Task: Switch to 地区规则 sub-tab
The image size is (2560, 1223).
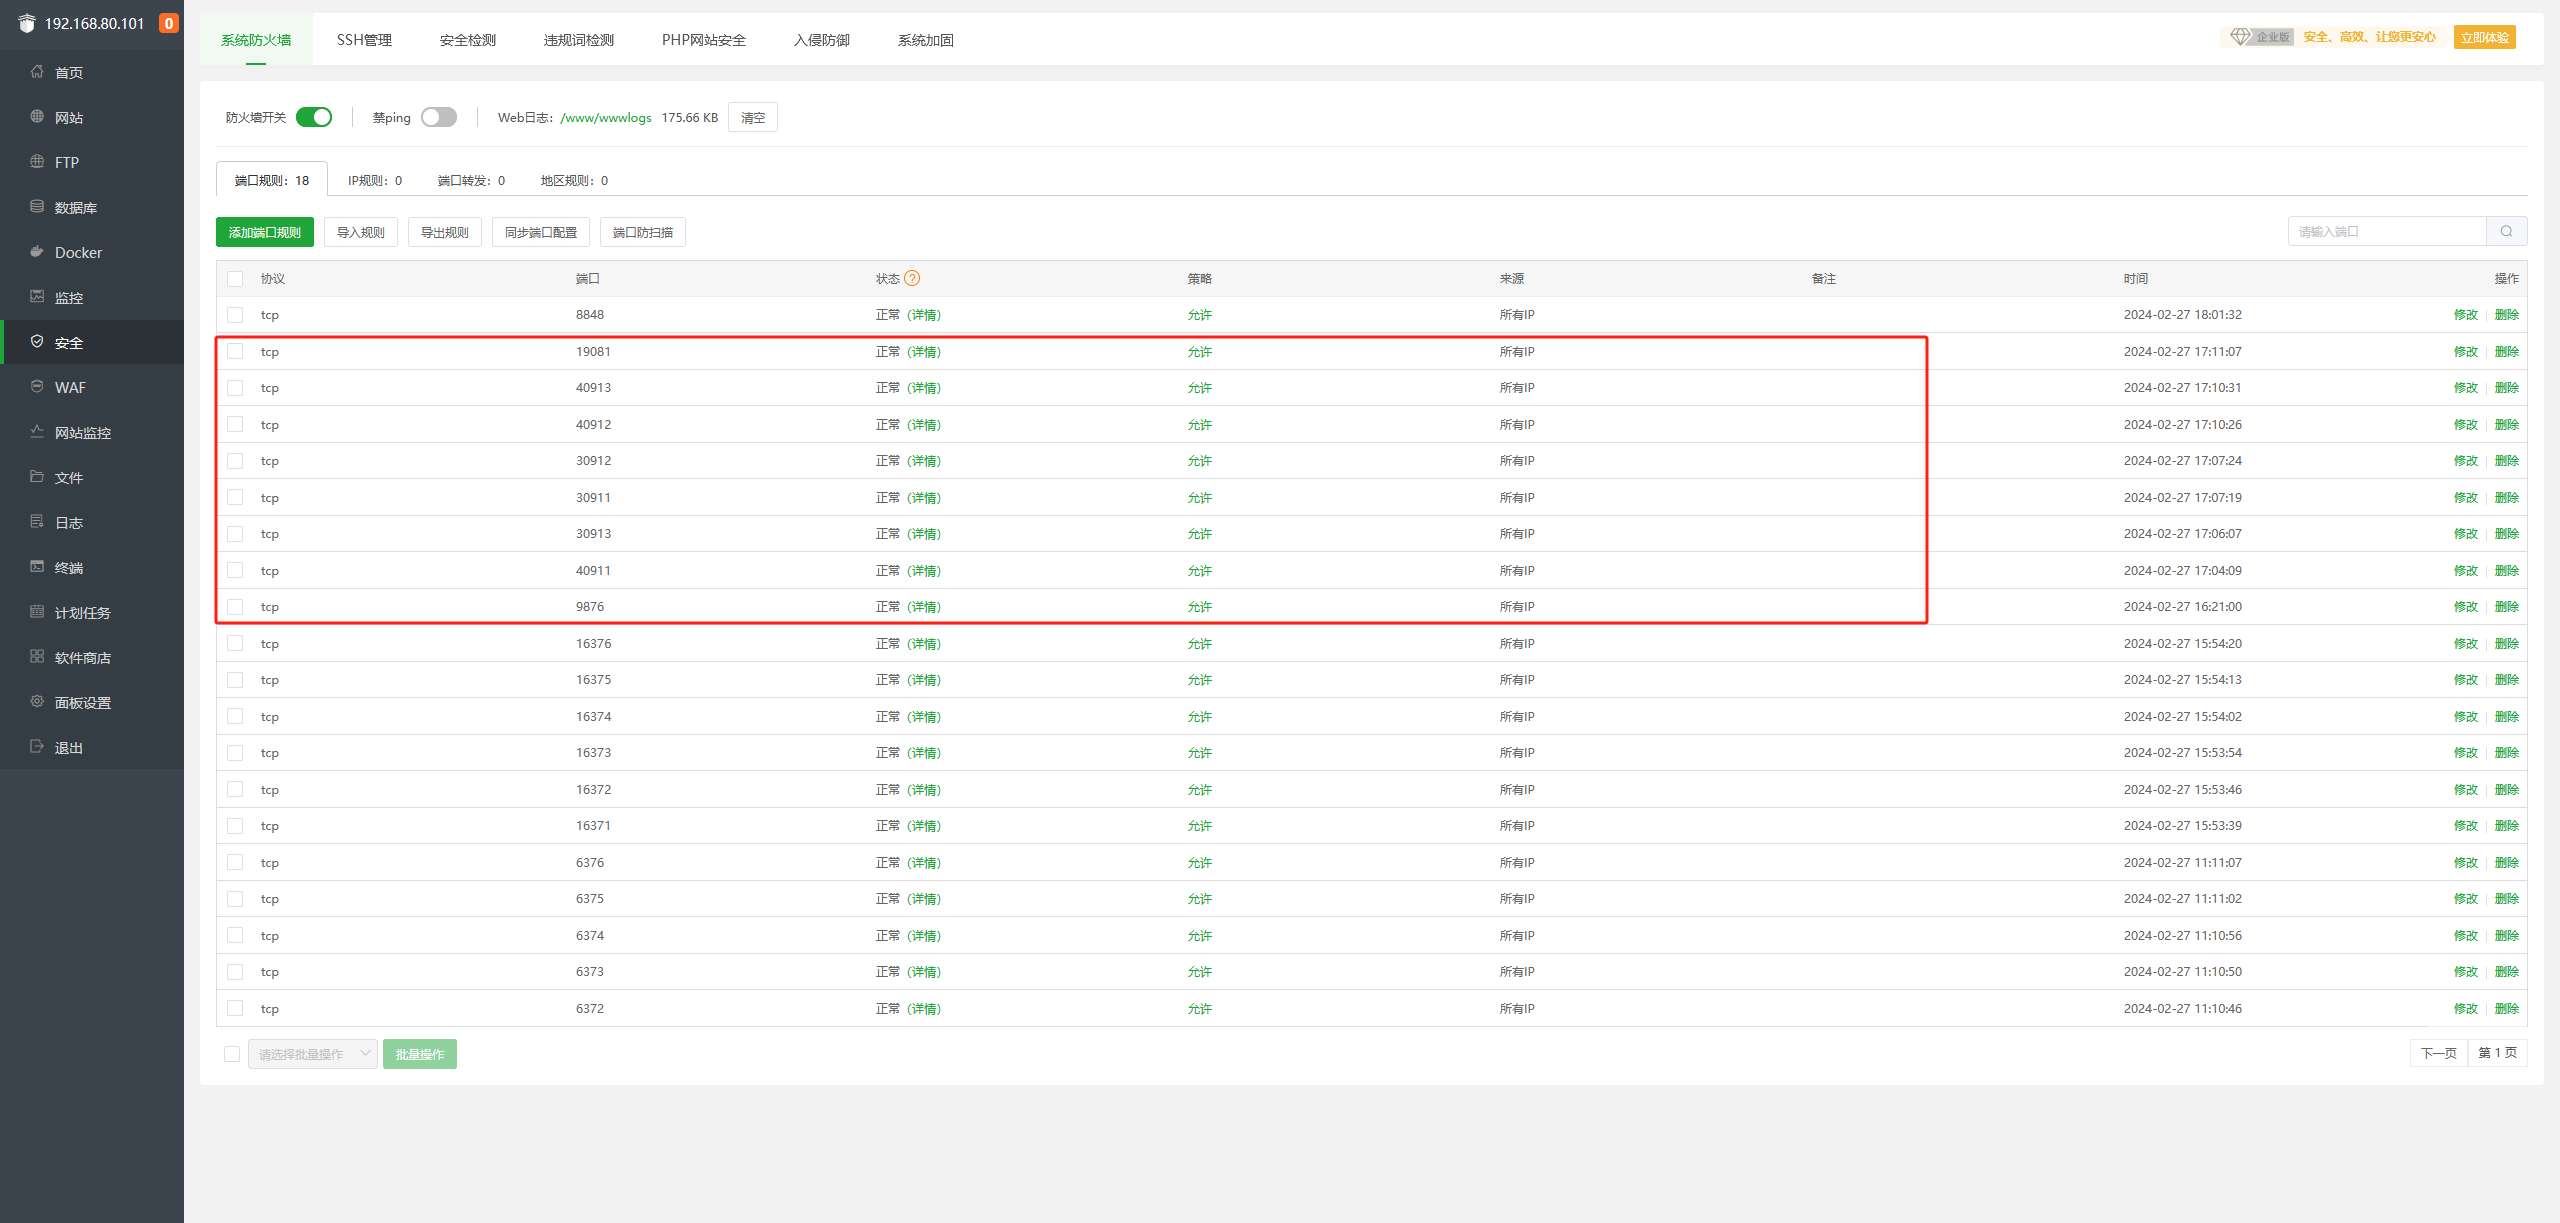Action: tap(574, 181)
